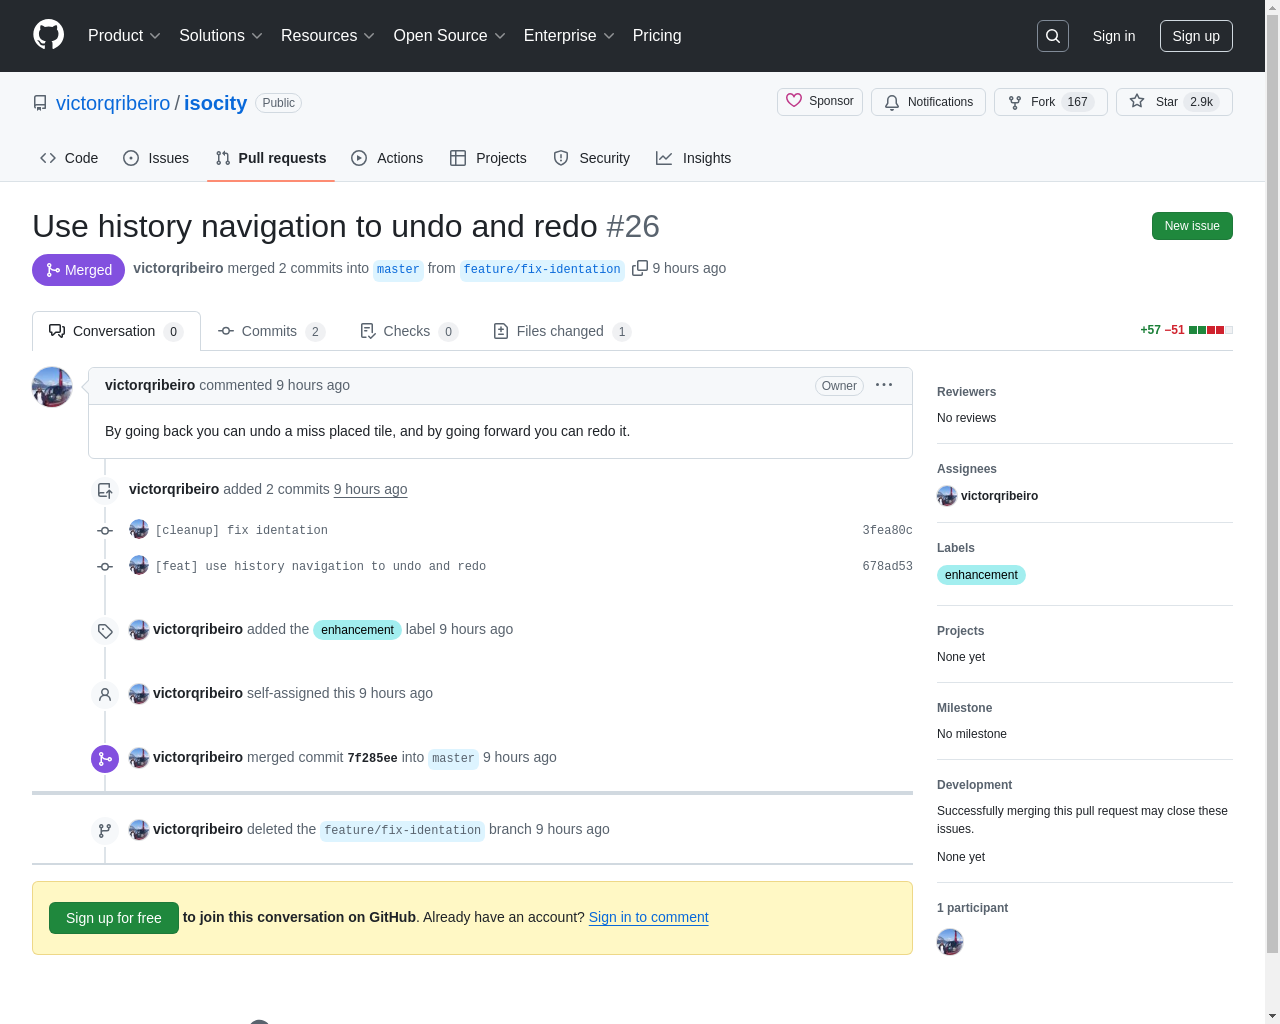This screenshot has height=1024, width=1280.
Task: Copy the head branch name icon
Action: click(x=640, y=268)
